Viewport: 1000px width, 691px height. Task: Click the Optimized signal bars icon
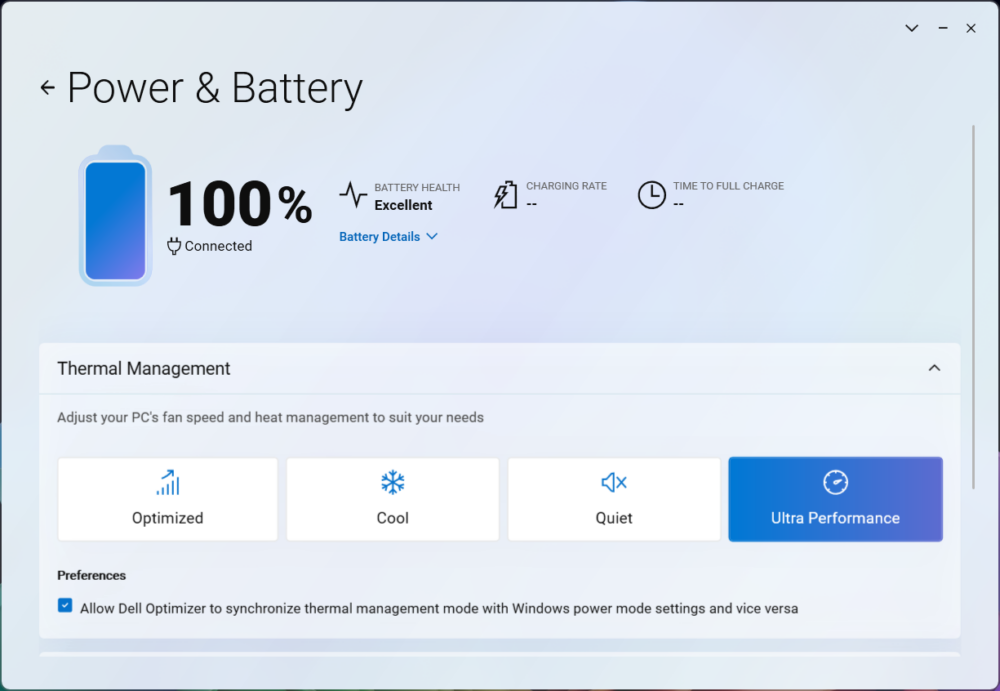tap(167, 482)
